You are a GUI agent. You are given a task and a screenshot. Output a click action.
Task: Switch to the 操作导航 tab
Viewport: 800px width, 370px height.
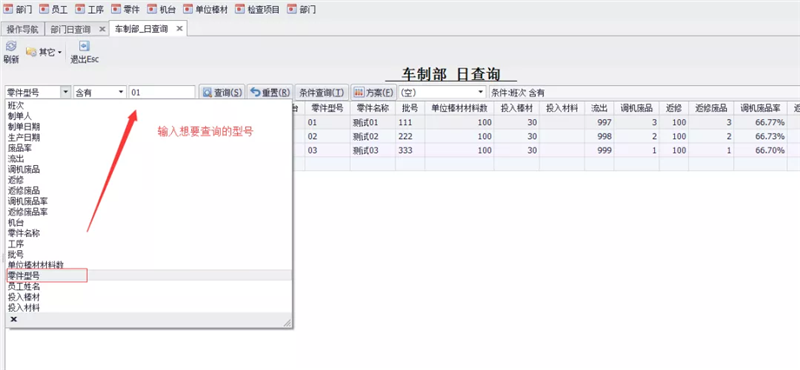(x=22, y=29)
